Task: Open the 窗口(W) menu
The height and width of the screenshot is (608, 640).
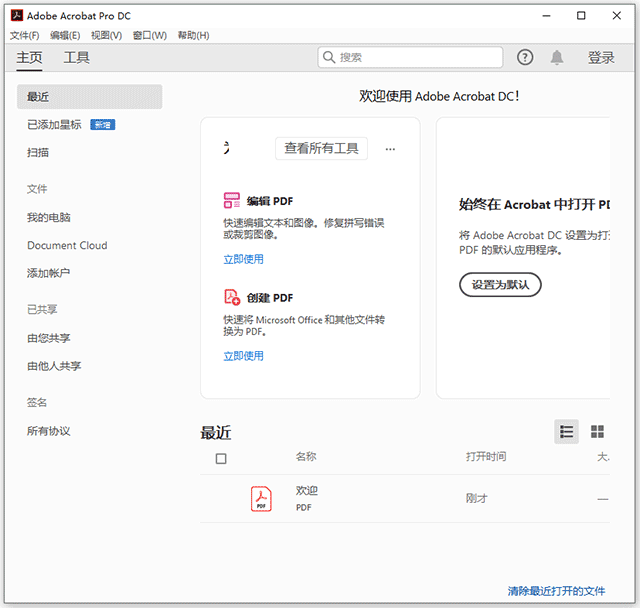Action: tap(150, 36)
